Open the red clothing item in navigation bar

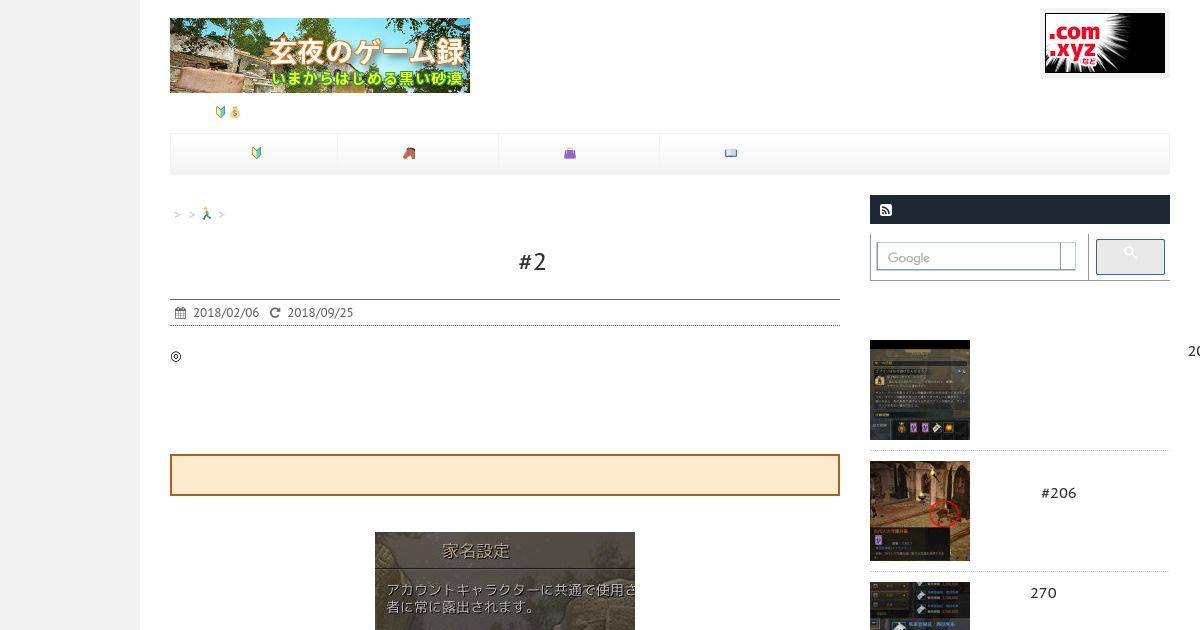[409, 153]
